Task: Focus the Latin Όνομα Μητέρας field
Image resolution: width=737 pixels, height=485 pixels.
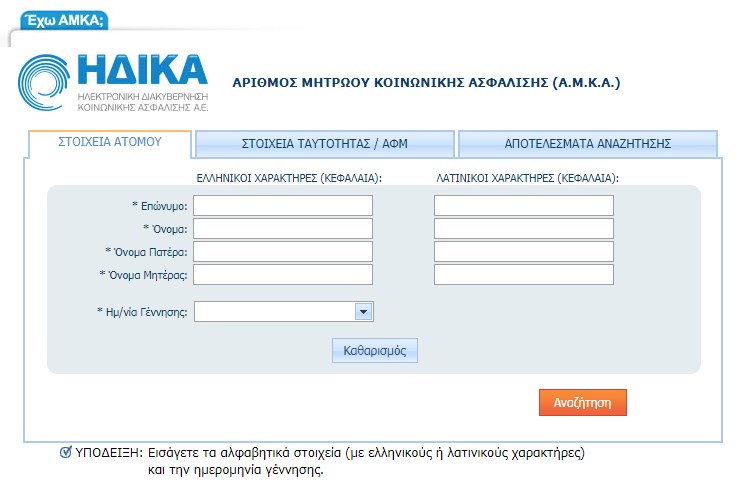Action: coord(524,275)
